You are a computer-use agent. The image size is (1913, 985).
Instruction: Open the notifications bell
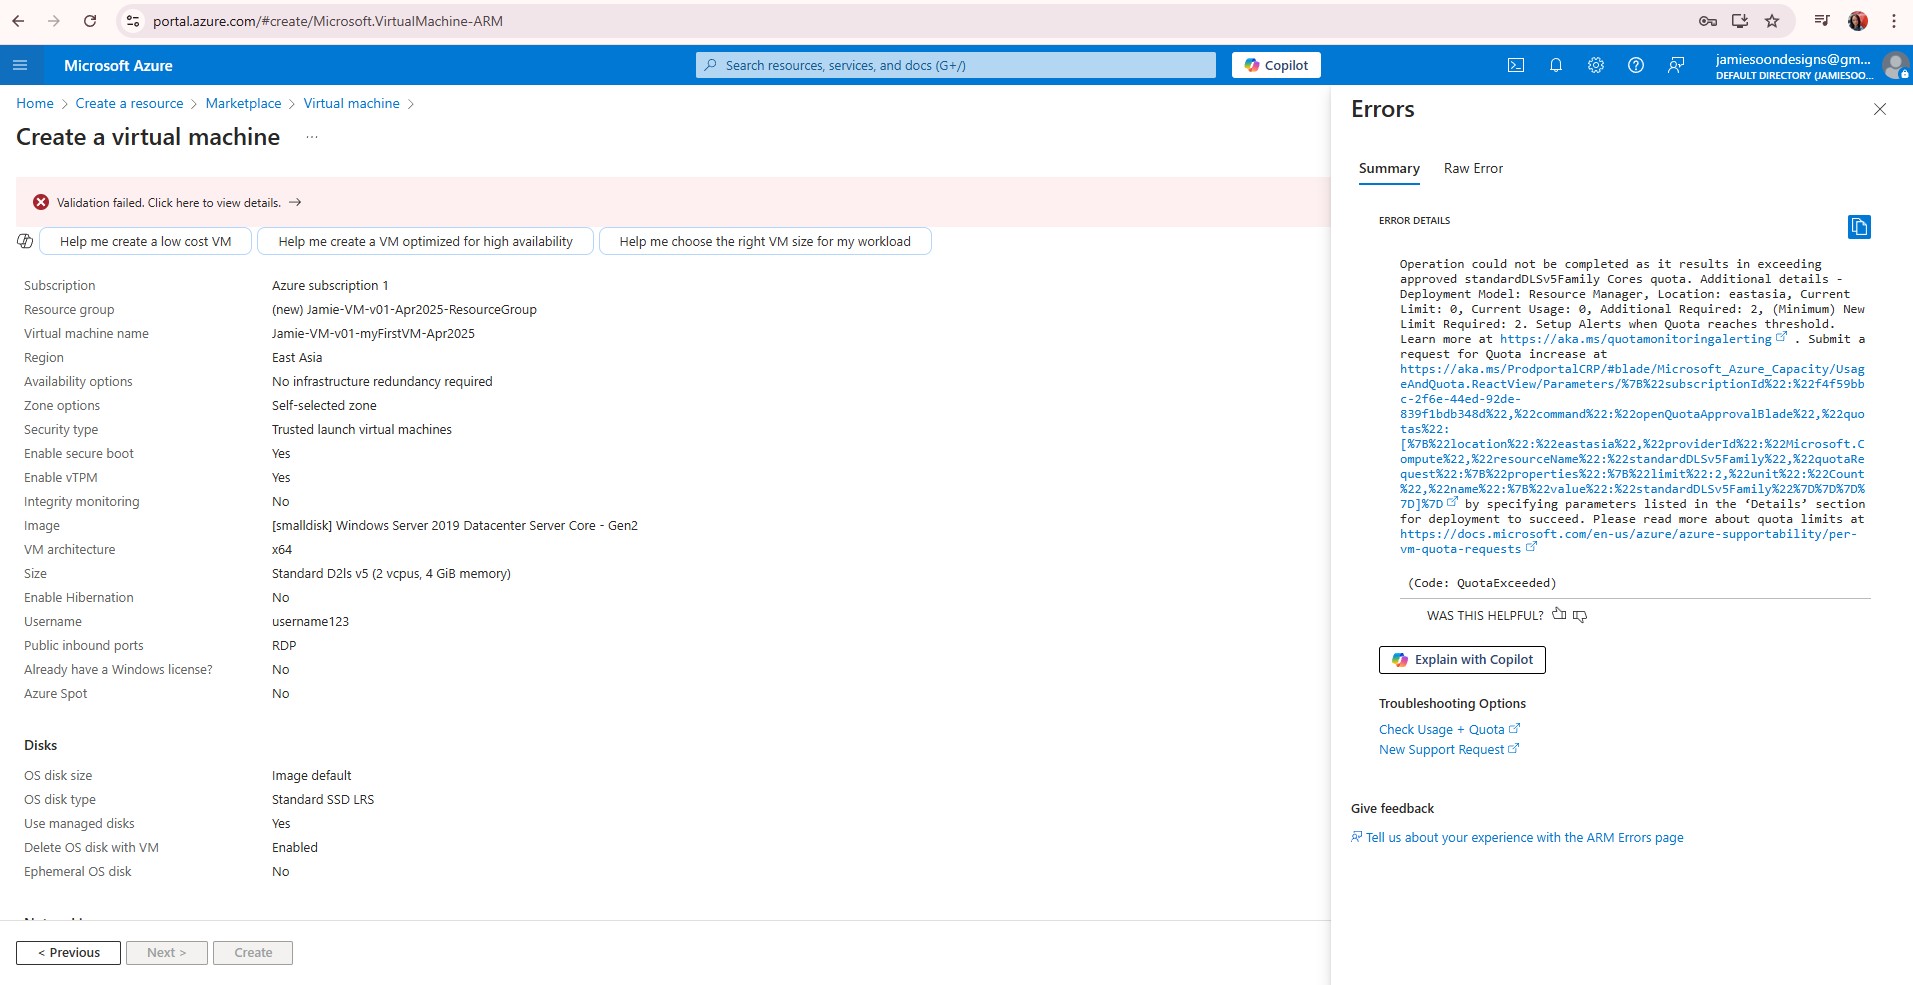tap(1556, 65)
